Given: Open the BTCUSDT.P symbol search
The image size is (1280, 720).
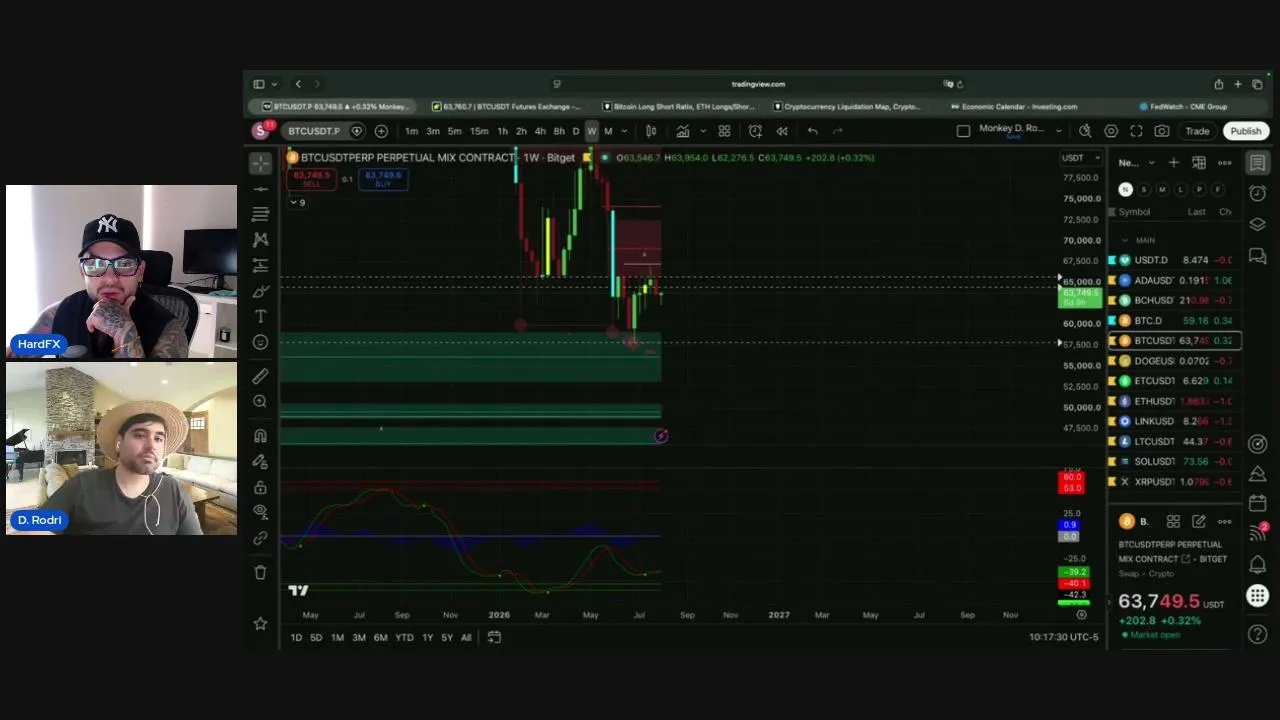Looking at the screenshot, I should 314,131.
